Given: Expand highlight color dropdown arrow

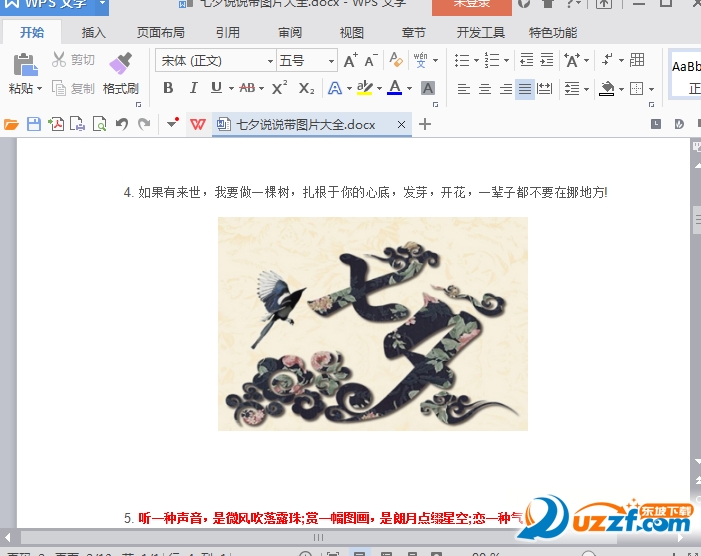Looking at the screenshot, I should point(379,88).
